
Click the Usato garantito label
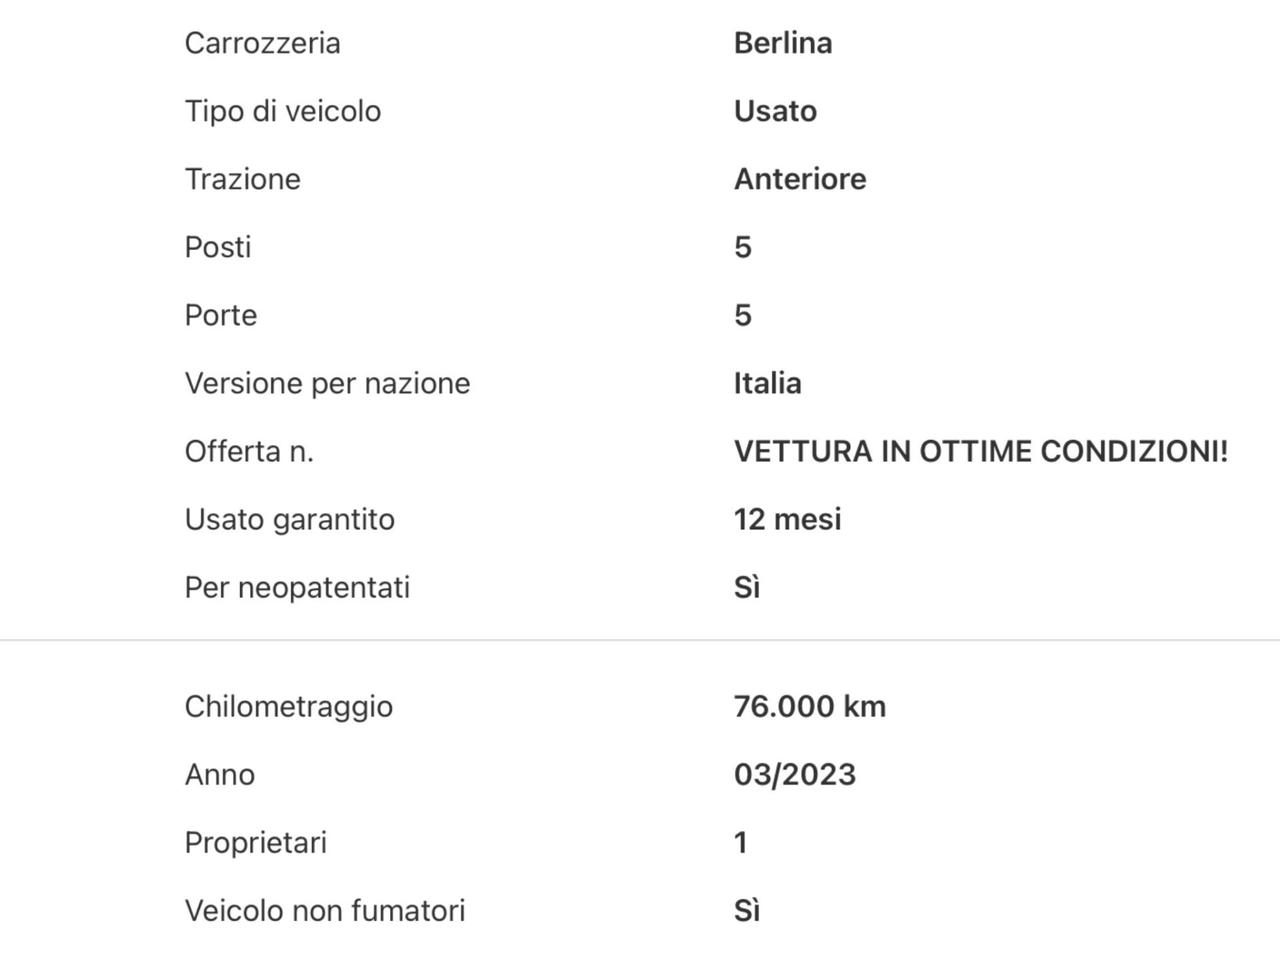(x=290, y=519)
